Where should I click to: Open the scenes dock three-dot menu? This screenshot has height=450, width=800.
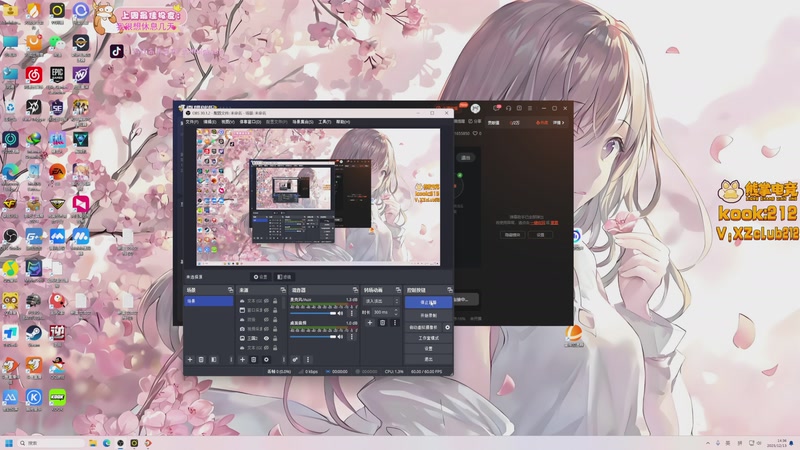coord(231,360)
